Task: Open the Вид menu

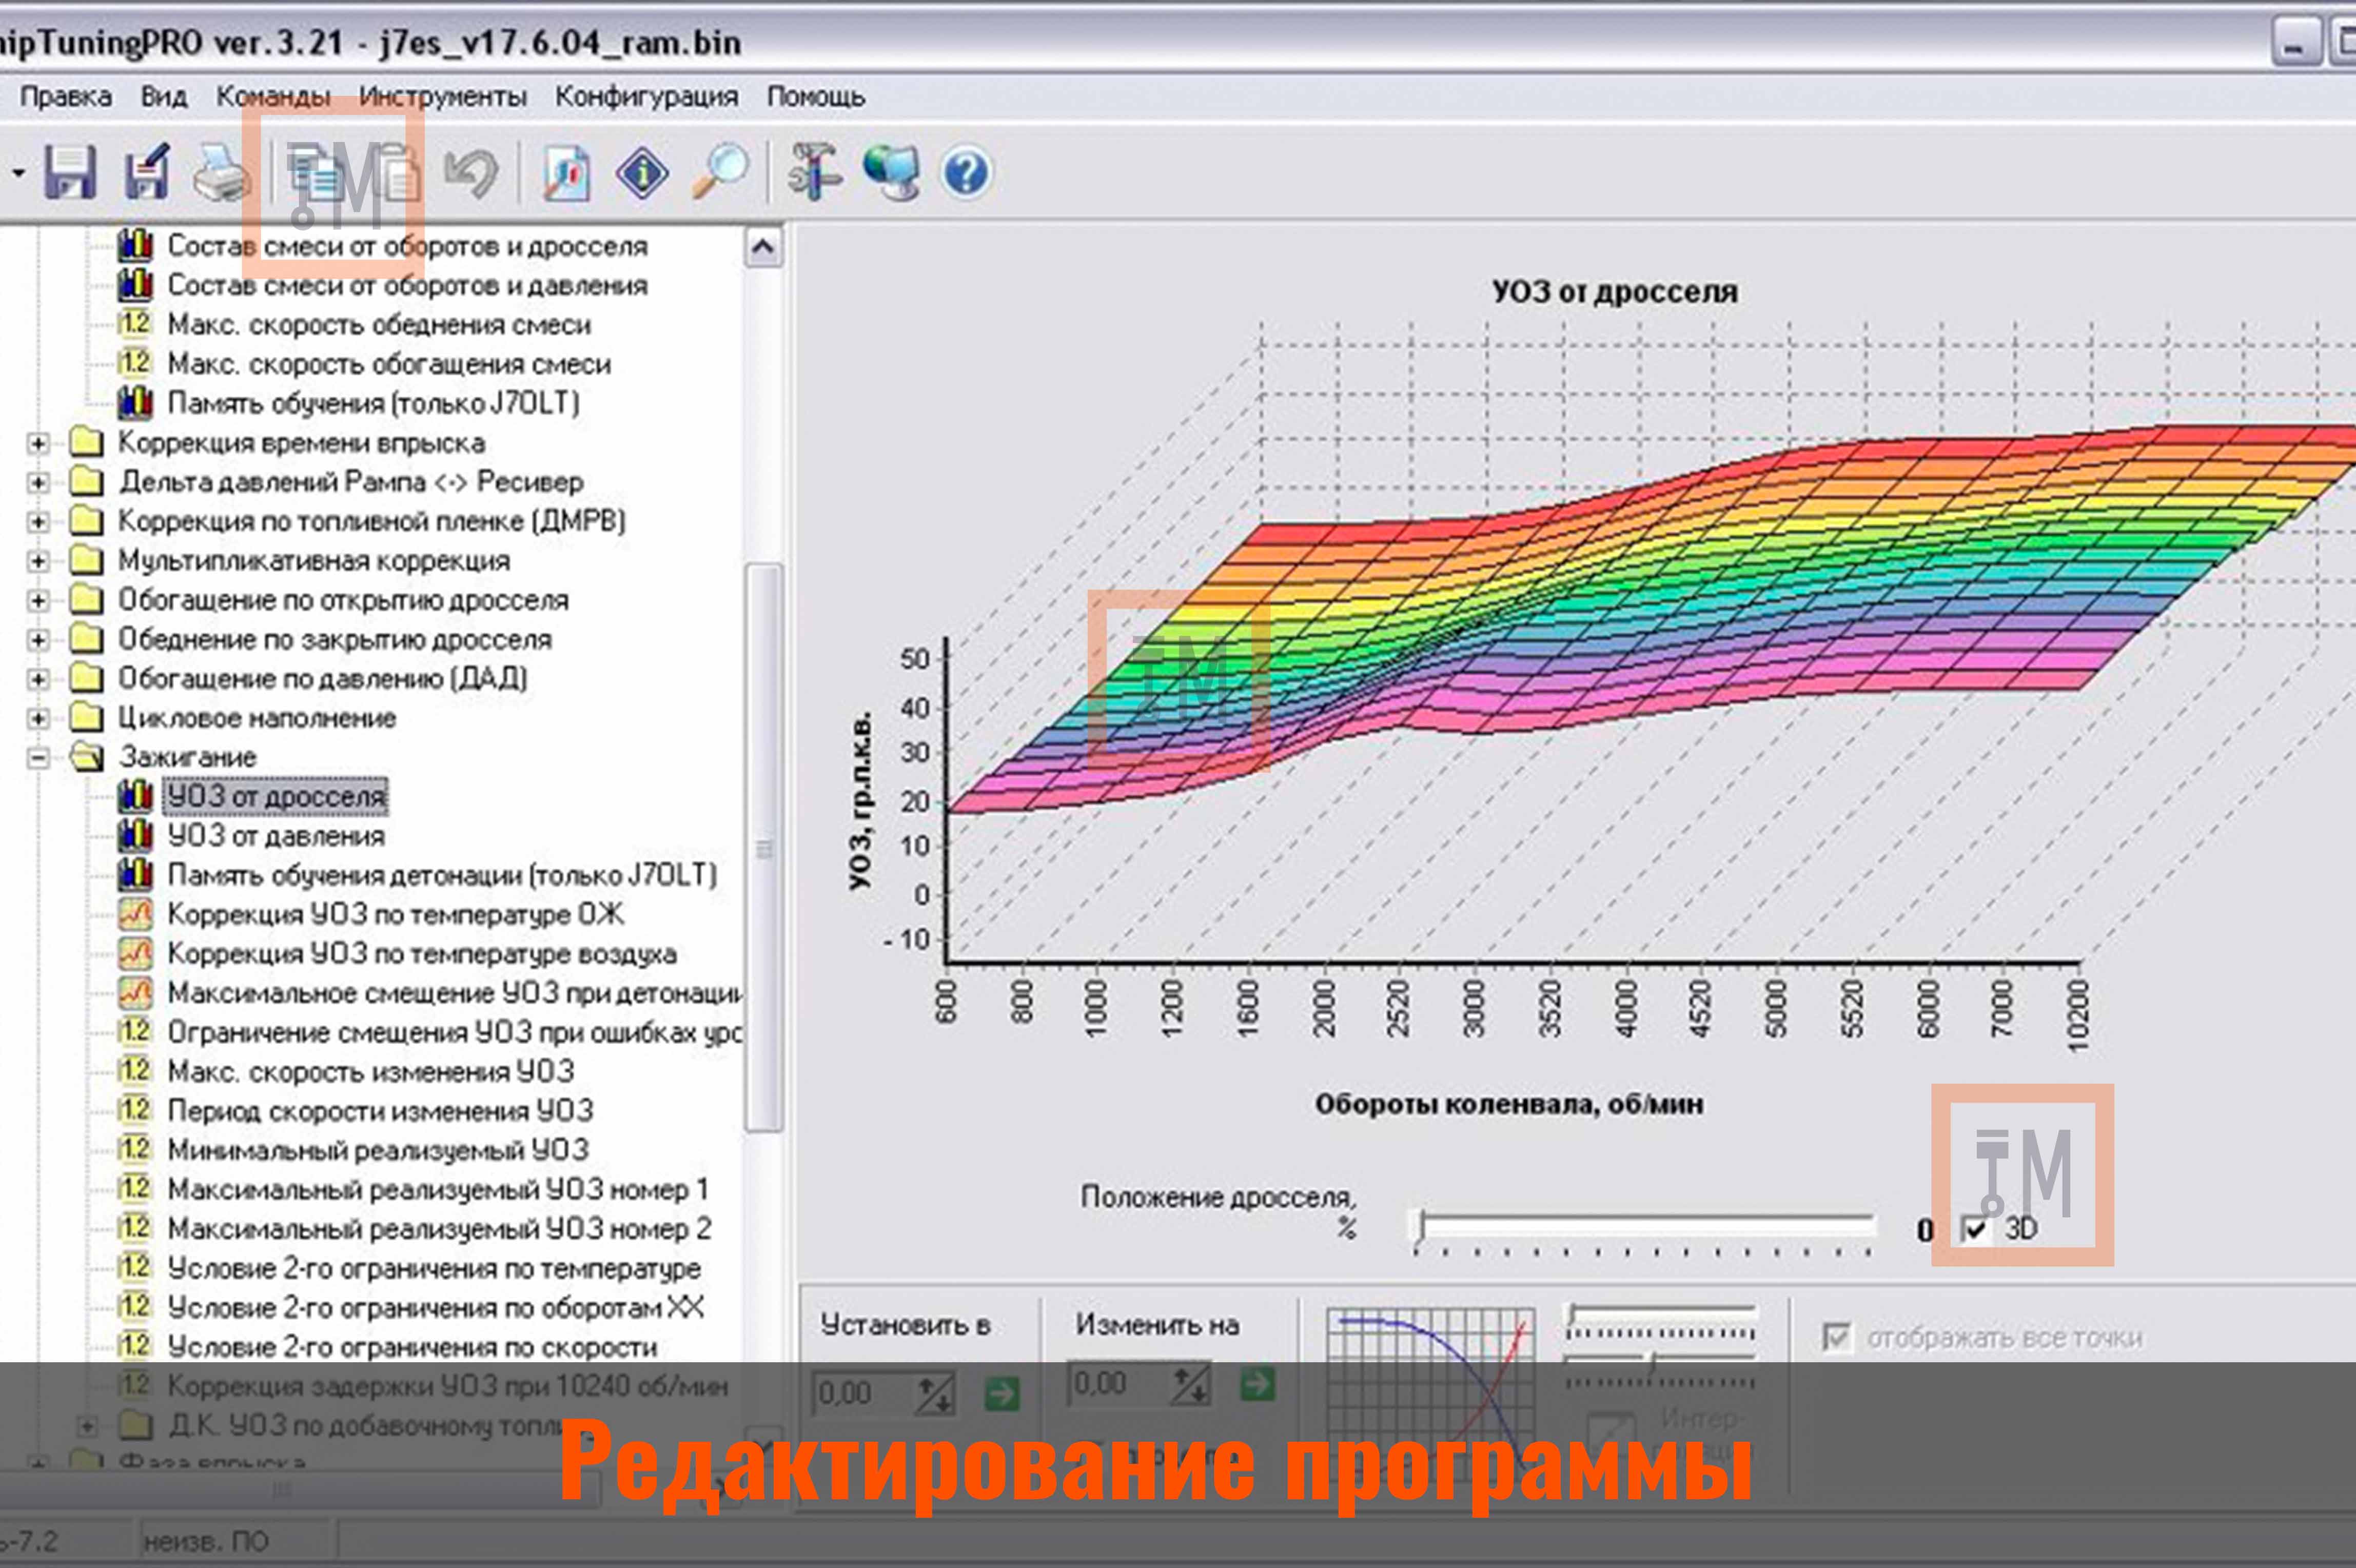Action: point(164,96)
